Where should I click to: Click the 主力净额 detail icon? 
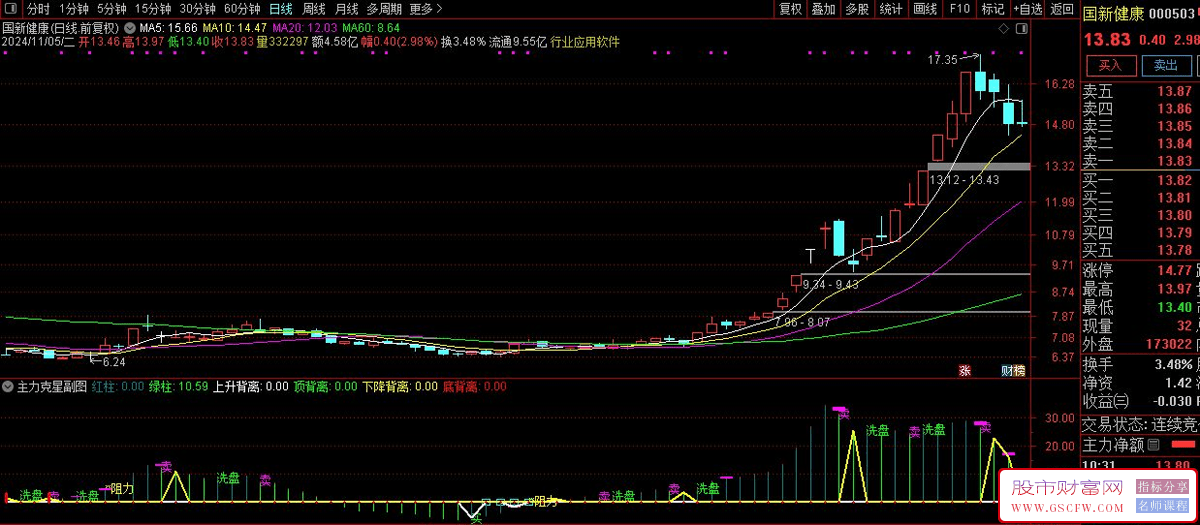click(x=1154, y=445)
